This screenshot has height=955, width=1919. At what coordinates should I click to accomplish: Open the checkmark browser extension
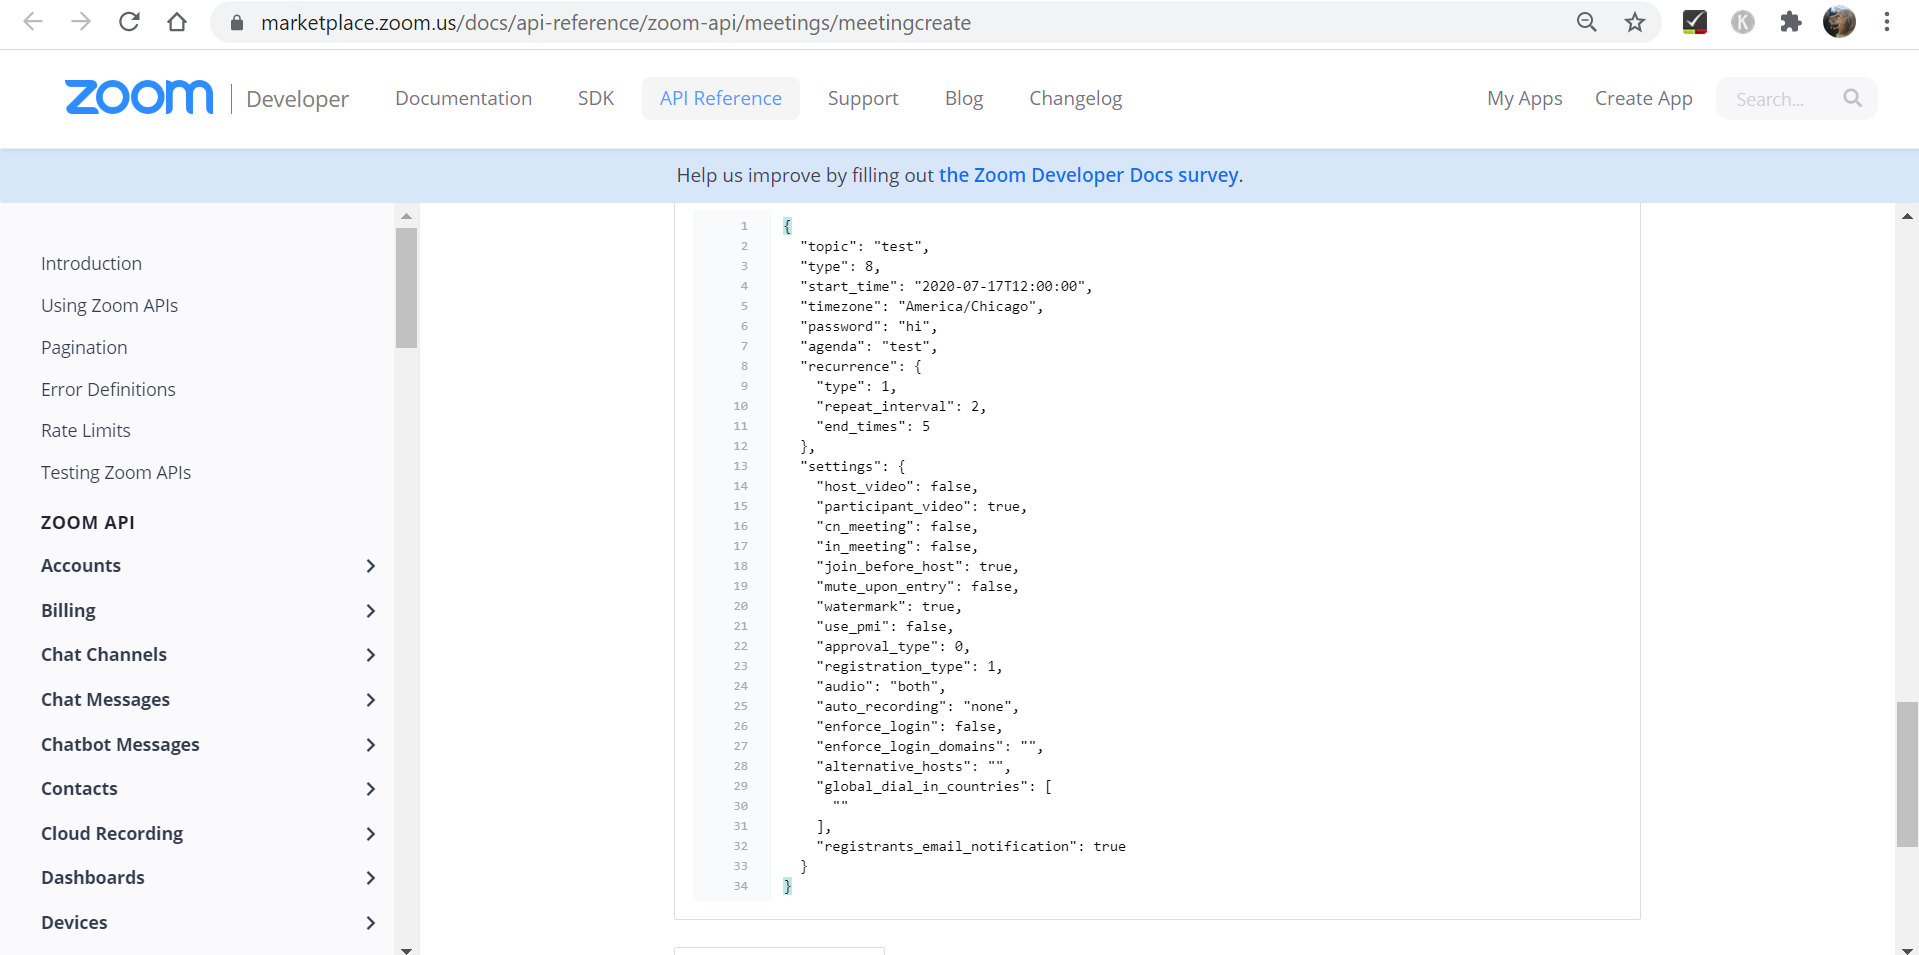[1695, 22]
